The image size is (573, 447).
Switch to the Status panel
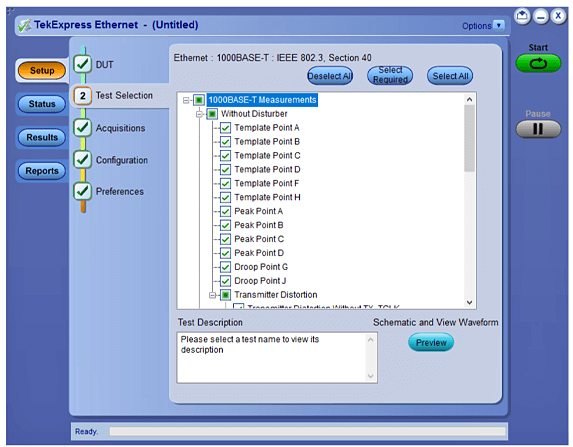(x=42, y=104)
